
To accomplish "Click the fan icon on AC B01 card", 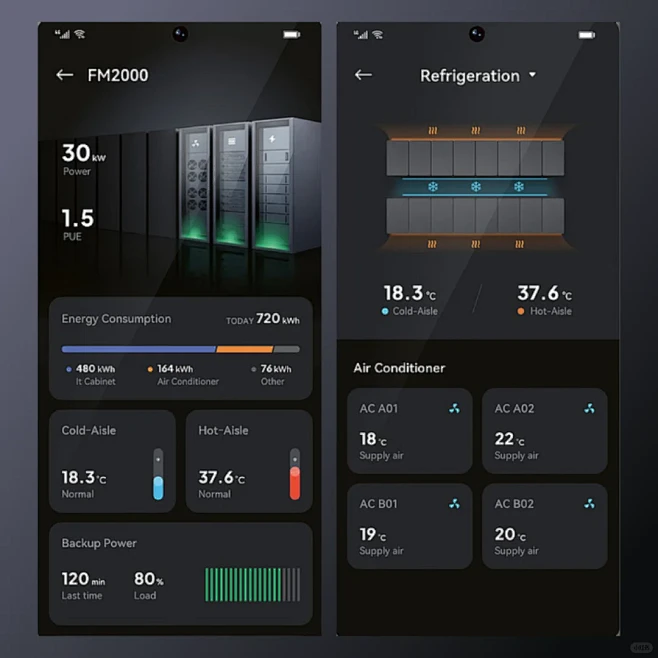I will [x=454, y=503].
